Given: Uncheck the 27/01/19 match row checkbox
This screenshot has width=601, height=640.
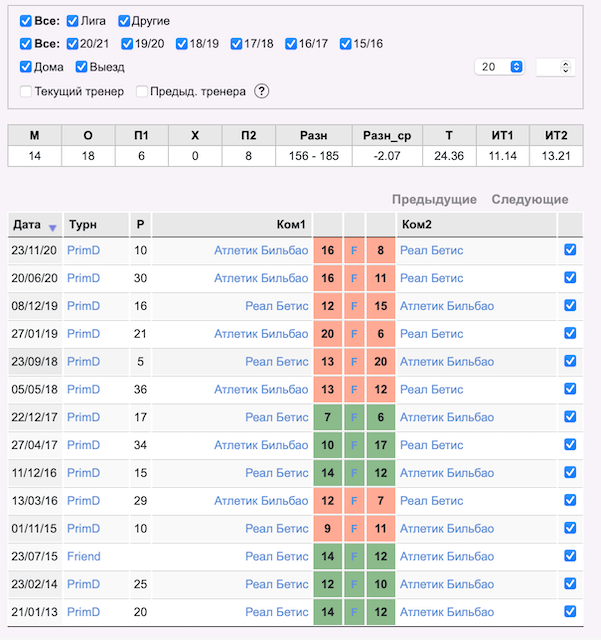Looking at the screenshot, I should point(570,333).
